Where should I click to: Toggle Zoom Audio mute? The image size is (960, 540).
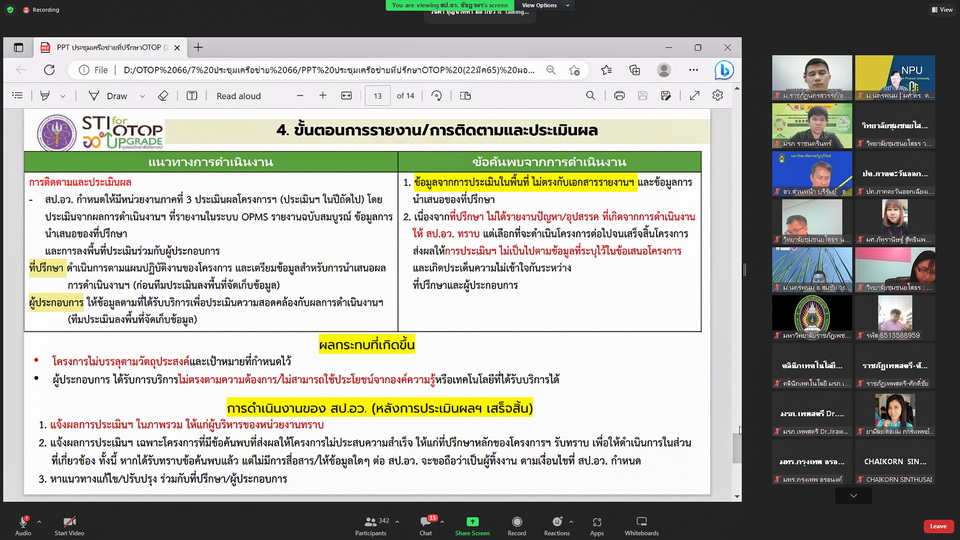23,525
